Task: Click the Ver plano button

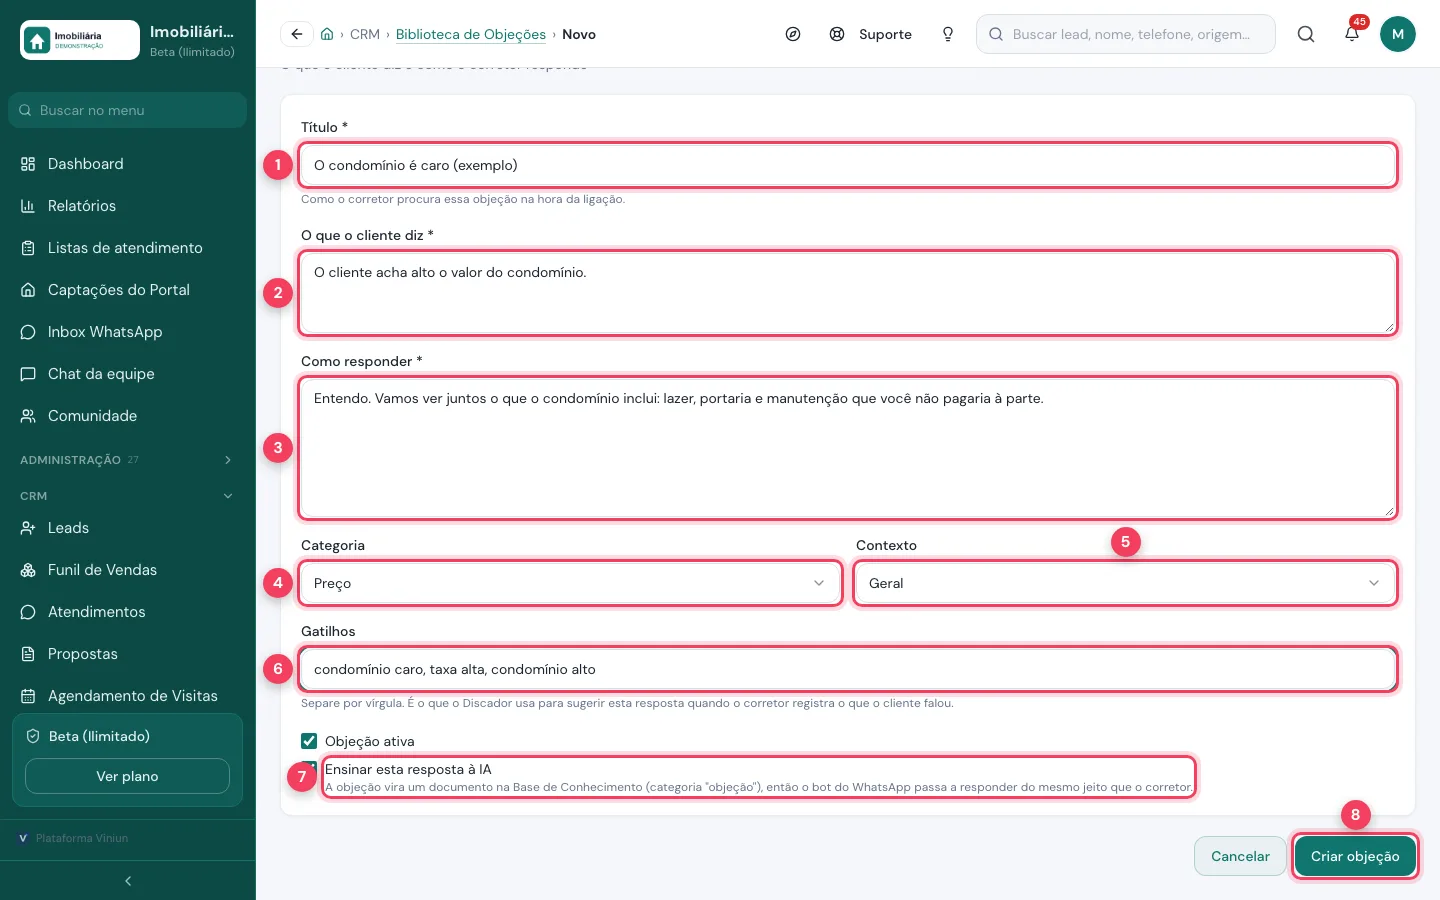Action: (127, 776)
